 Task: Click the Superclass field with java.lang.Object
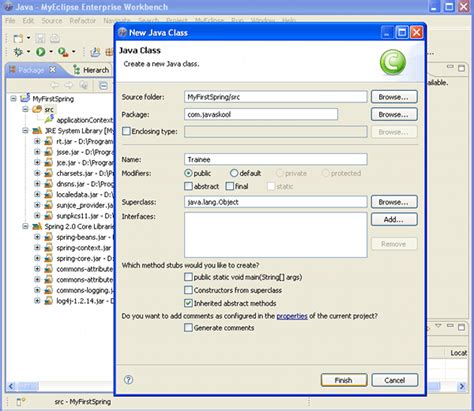[x=276, y=202]
